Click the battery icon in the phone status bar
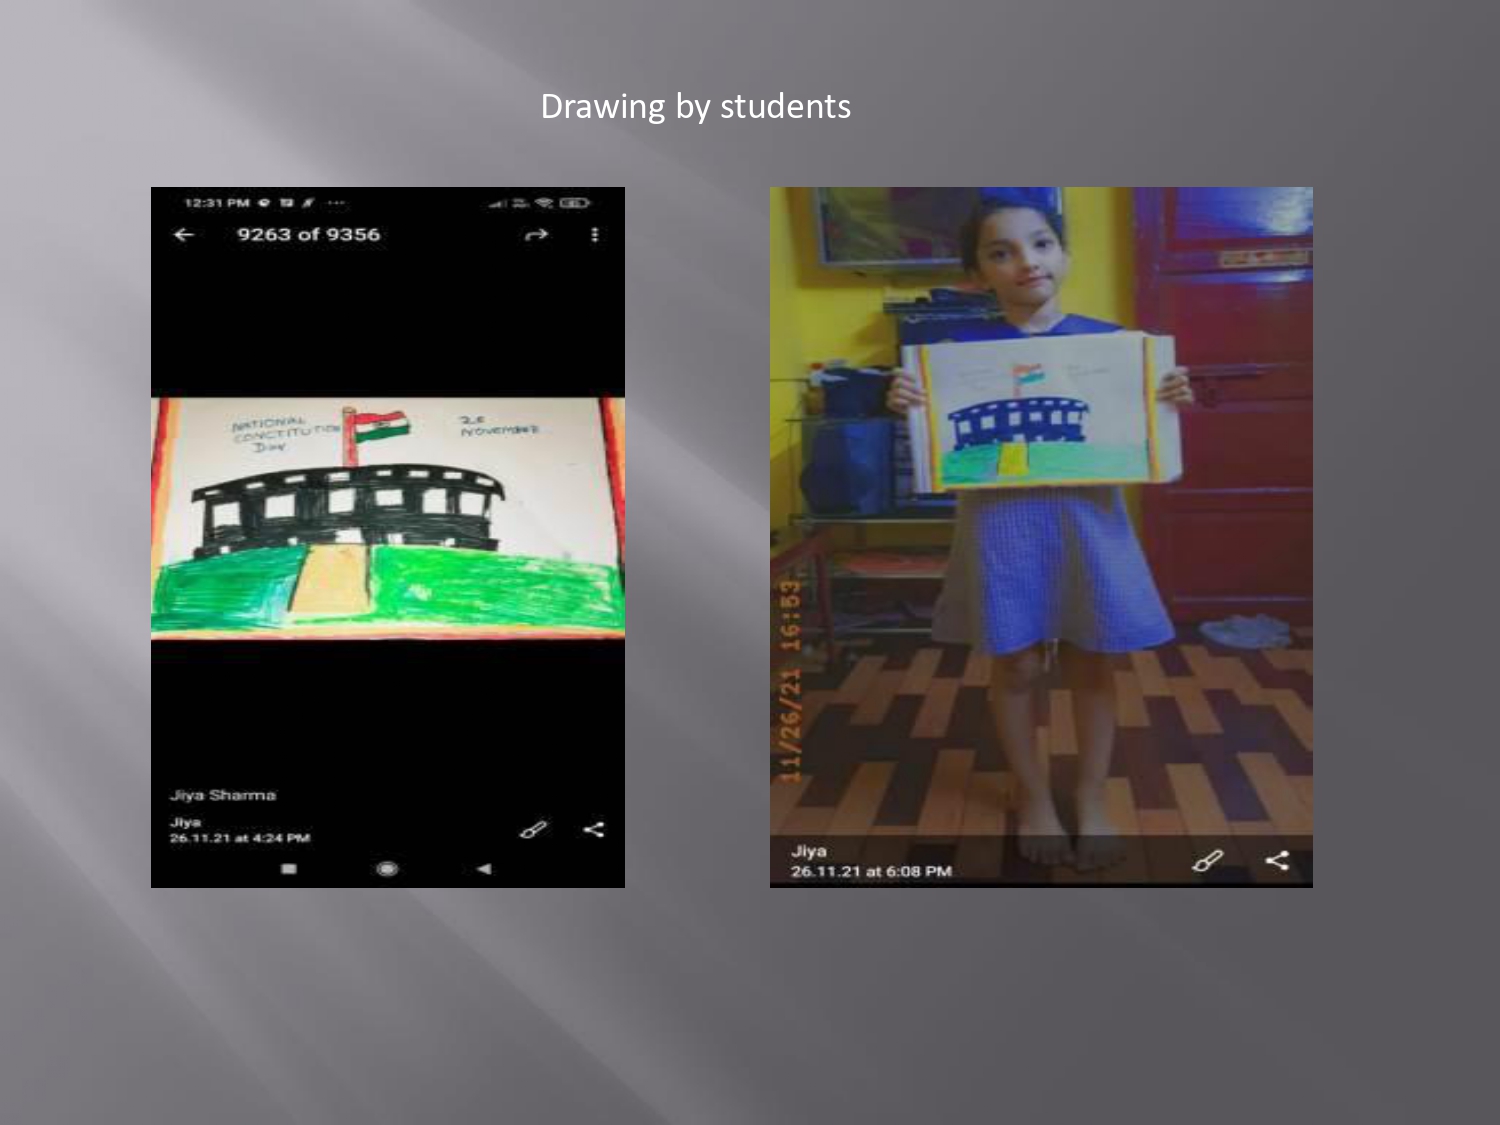 574,203
